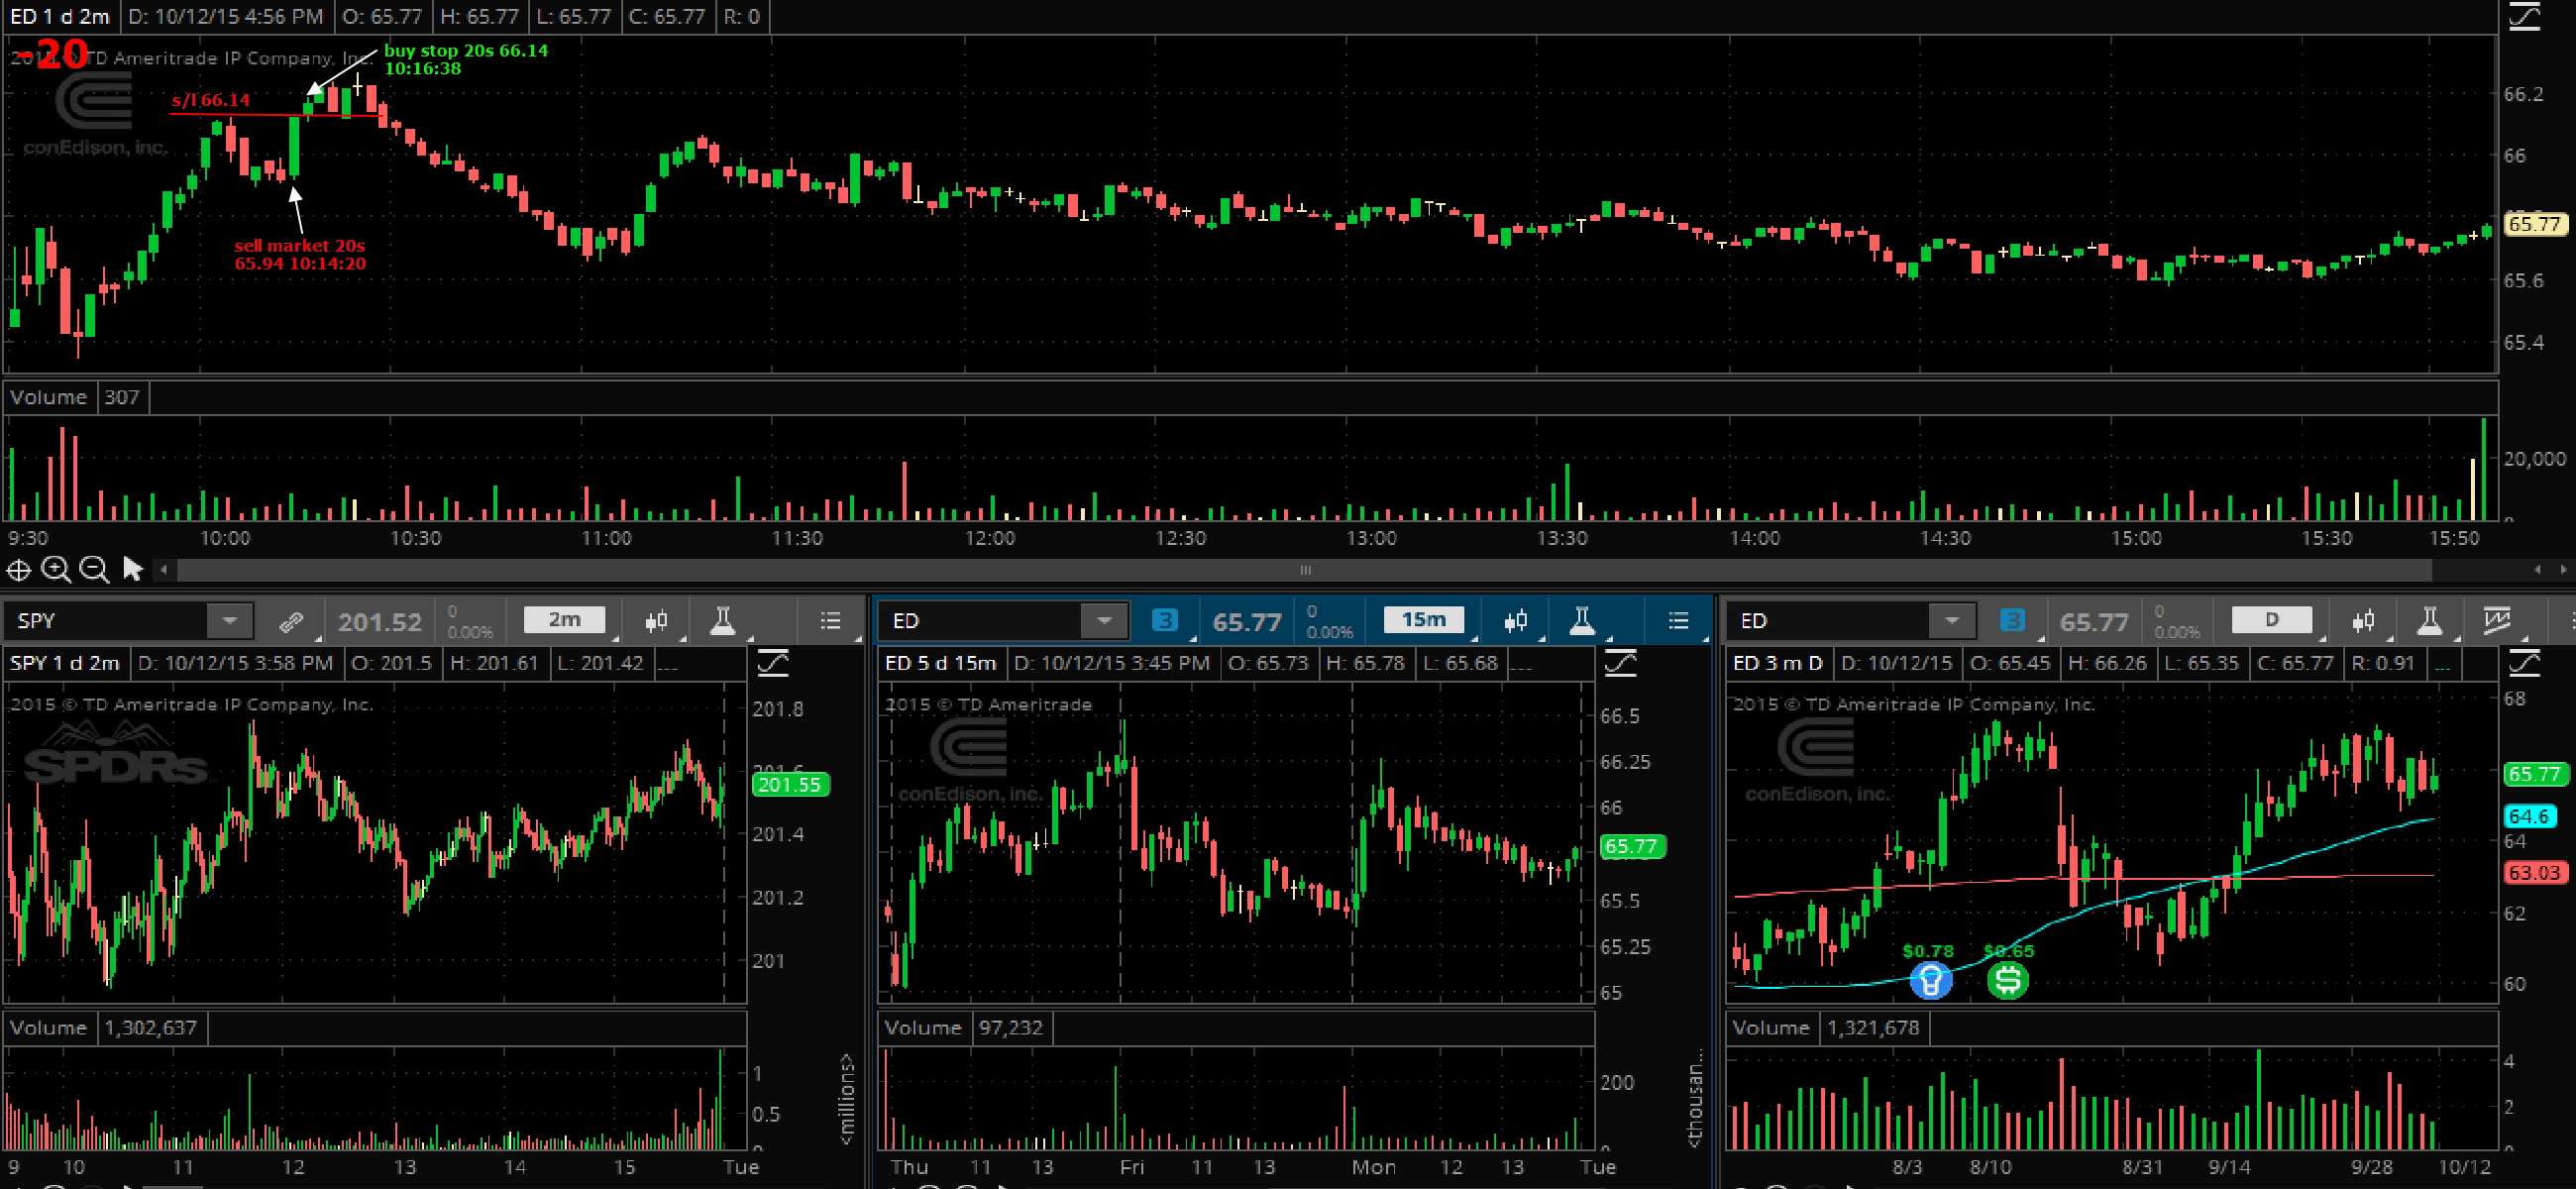2576x1189 pixels.
Task: Click the red 's/l 66.14' stop line label
Action: 211,100
